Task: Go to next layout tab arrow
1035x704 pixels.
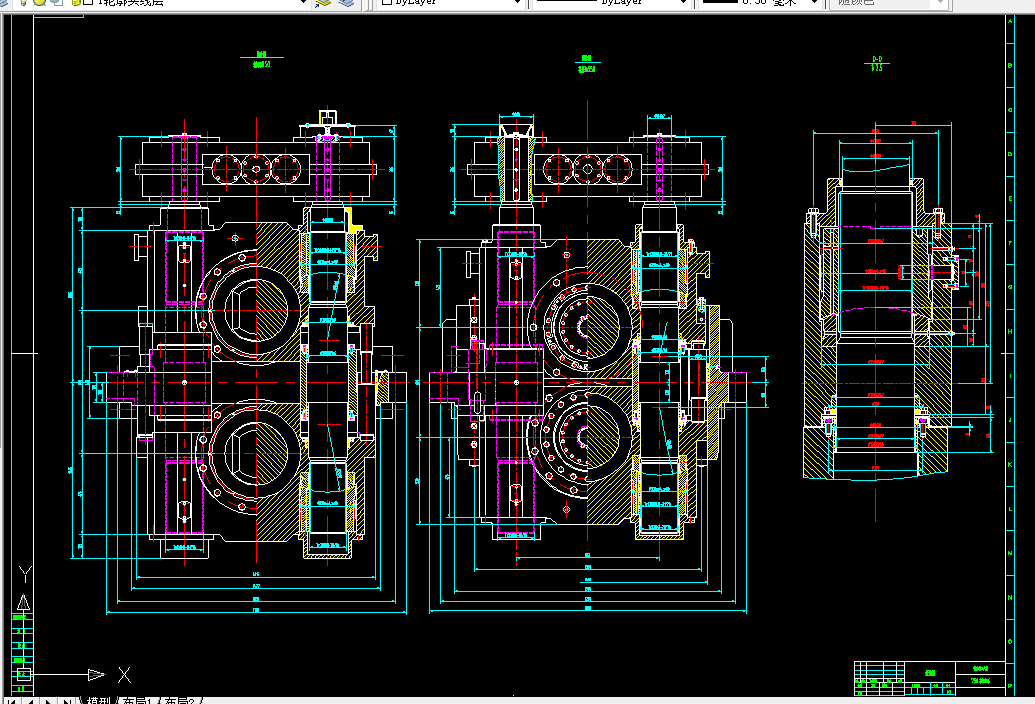Action: [48, 701]
